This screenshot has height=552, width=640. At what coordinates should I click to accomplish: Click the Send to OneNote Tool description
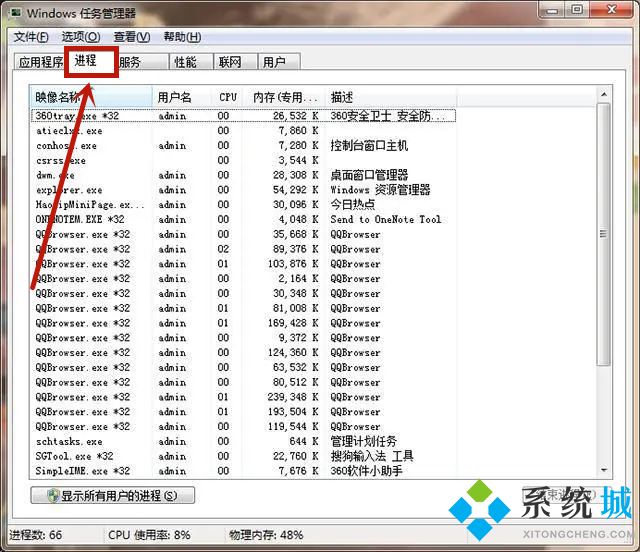pos(386,220)
